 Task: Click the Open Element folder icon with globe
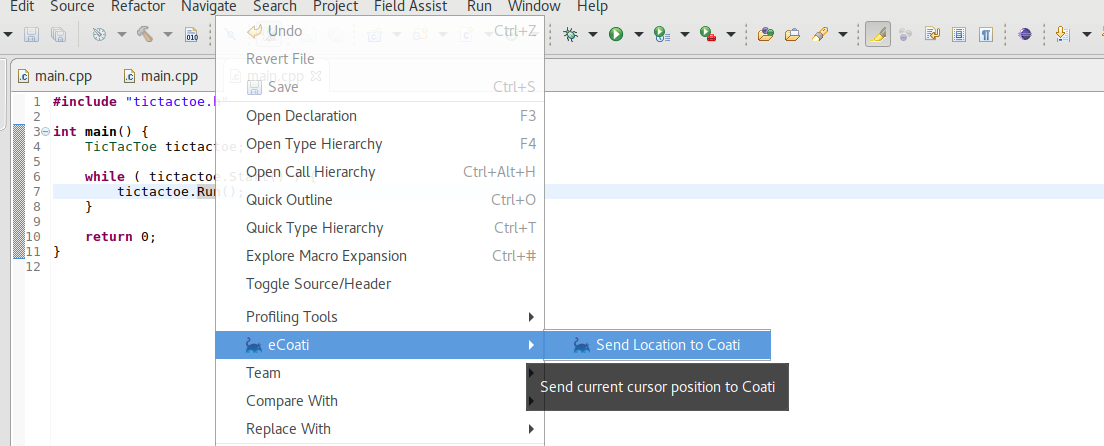(x=766, y=34)
